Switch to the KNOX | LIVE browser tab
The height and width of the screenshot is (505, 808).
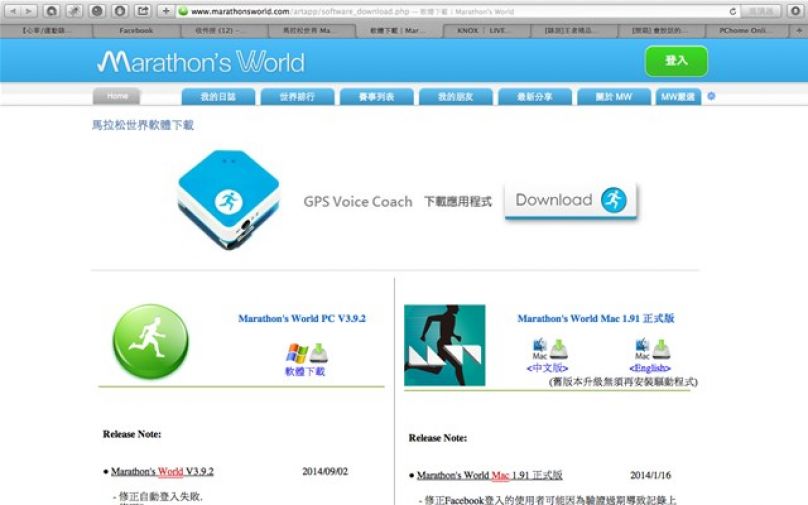click(487, 31)
